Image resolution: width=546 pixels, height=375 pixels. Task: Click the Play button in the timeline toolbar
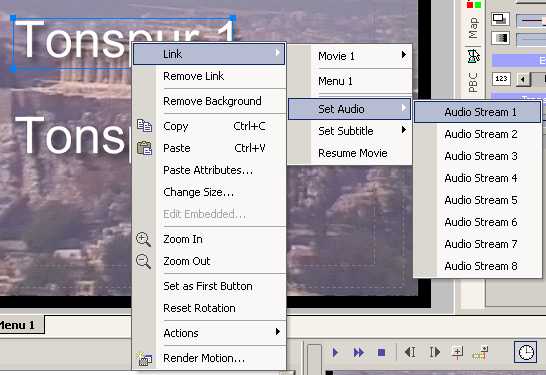click(x=335, y=353)
